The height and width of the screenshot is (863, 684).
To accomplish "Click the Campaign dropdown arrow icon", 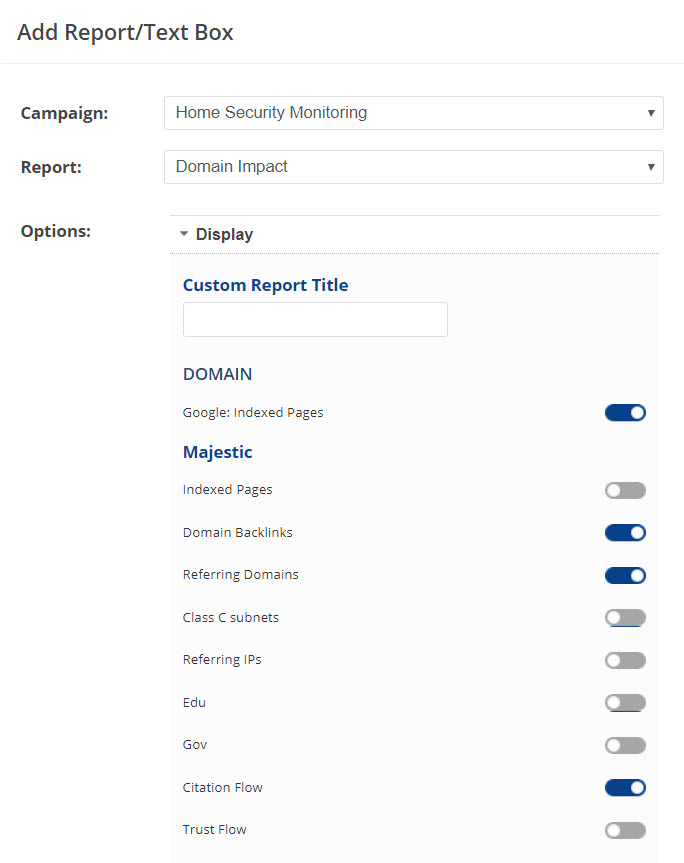I will coord(651,113).
